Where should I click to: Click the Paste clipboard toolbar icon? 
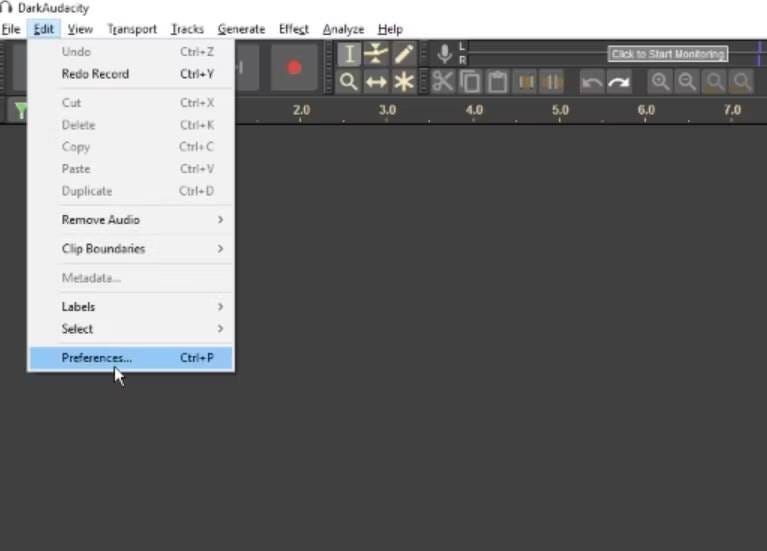pos(498,82)
